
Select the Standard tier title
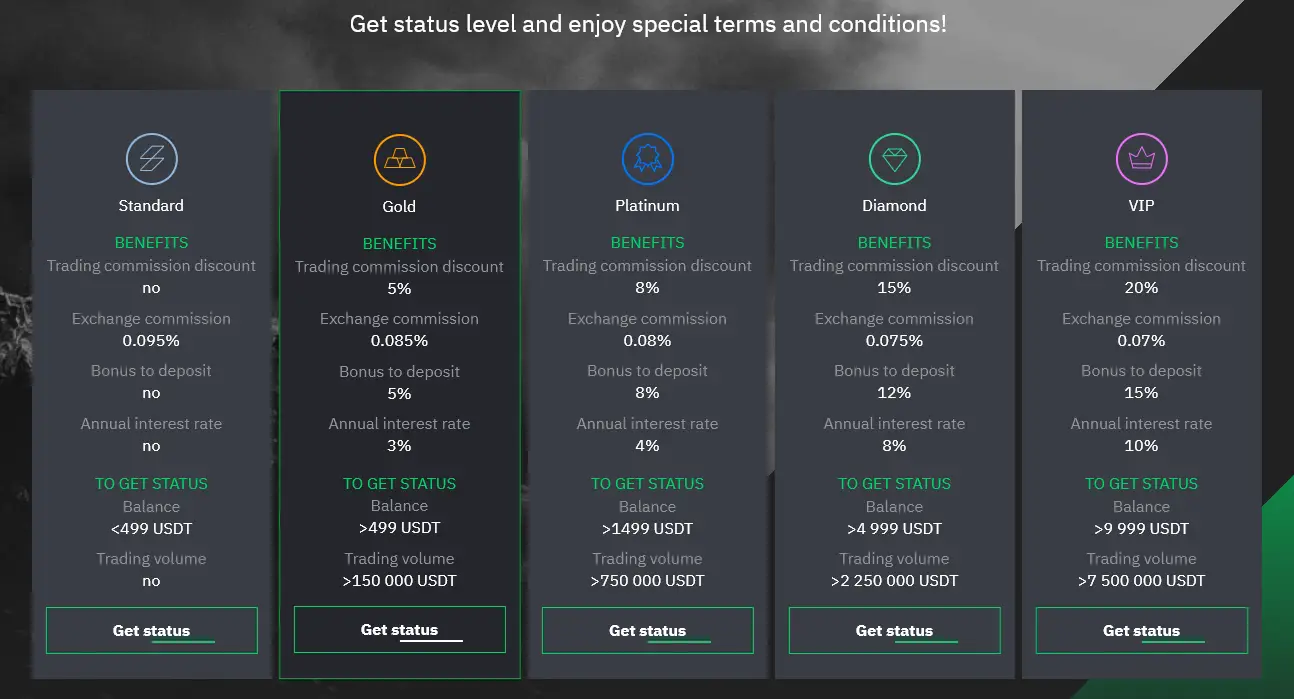[151, 206]
